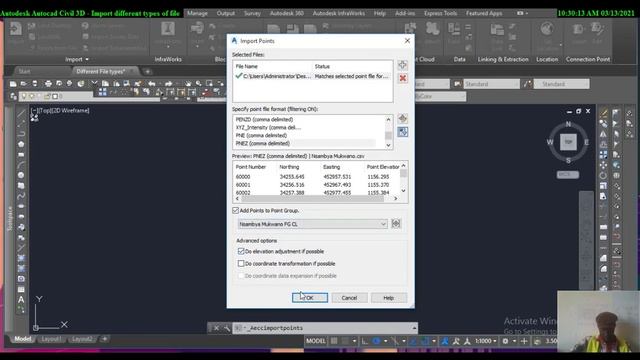
Task: Uncheck Do elevation adjustment if possible
Action: [241, 251]
